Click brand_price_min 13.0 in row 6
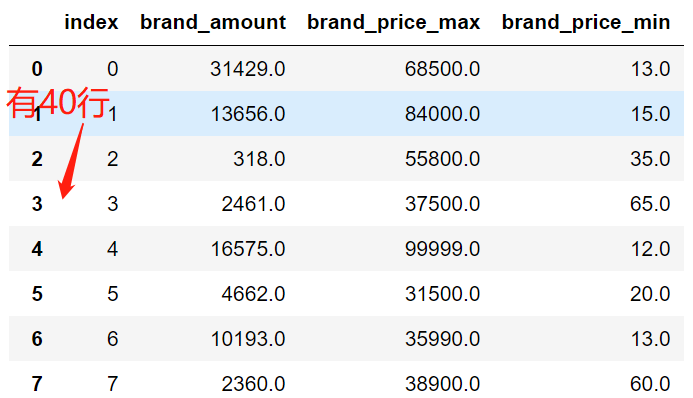Screen dimensions: 693x398 650,339
